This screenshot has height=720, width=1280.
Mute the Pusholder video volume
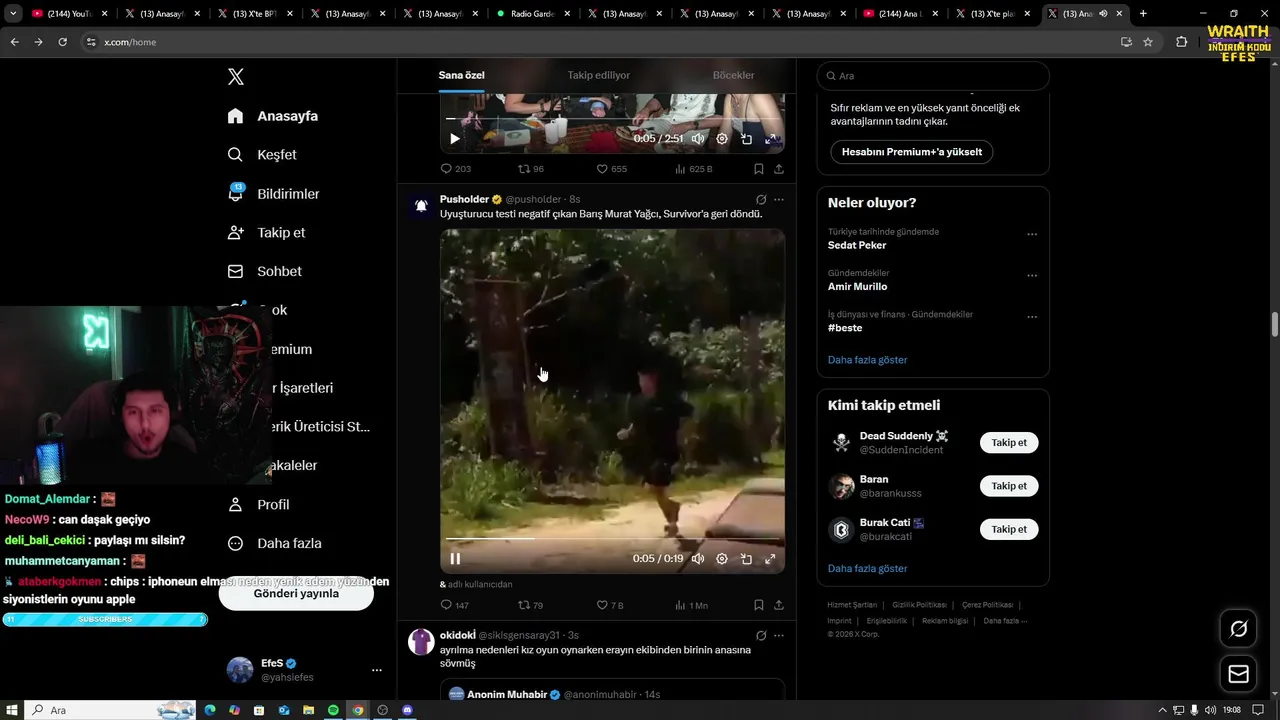(698, 559)
